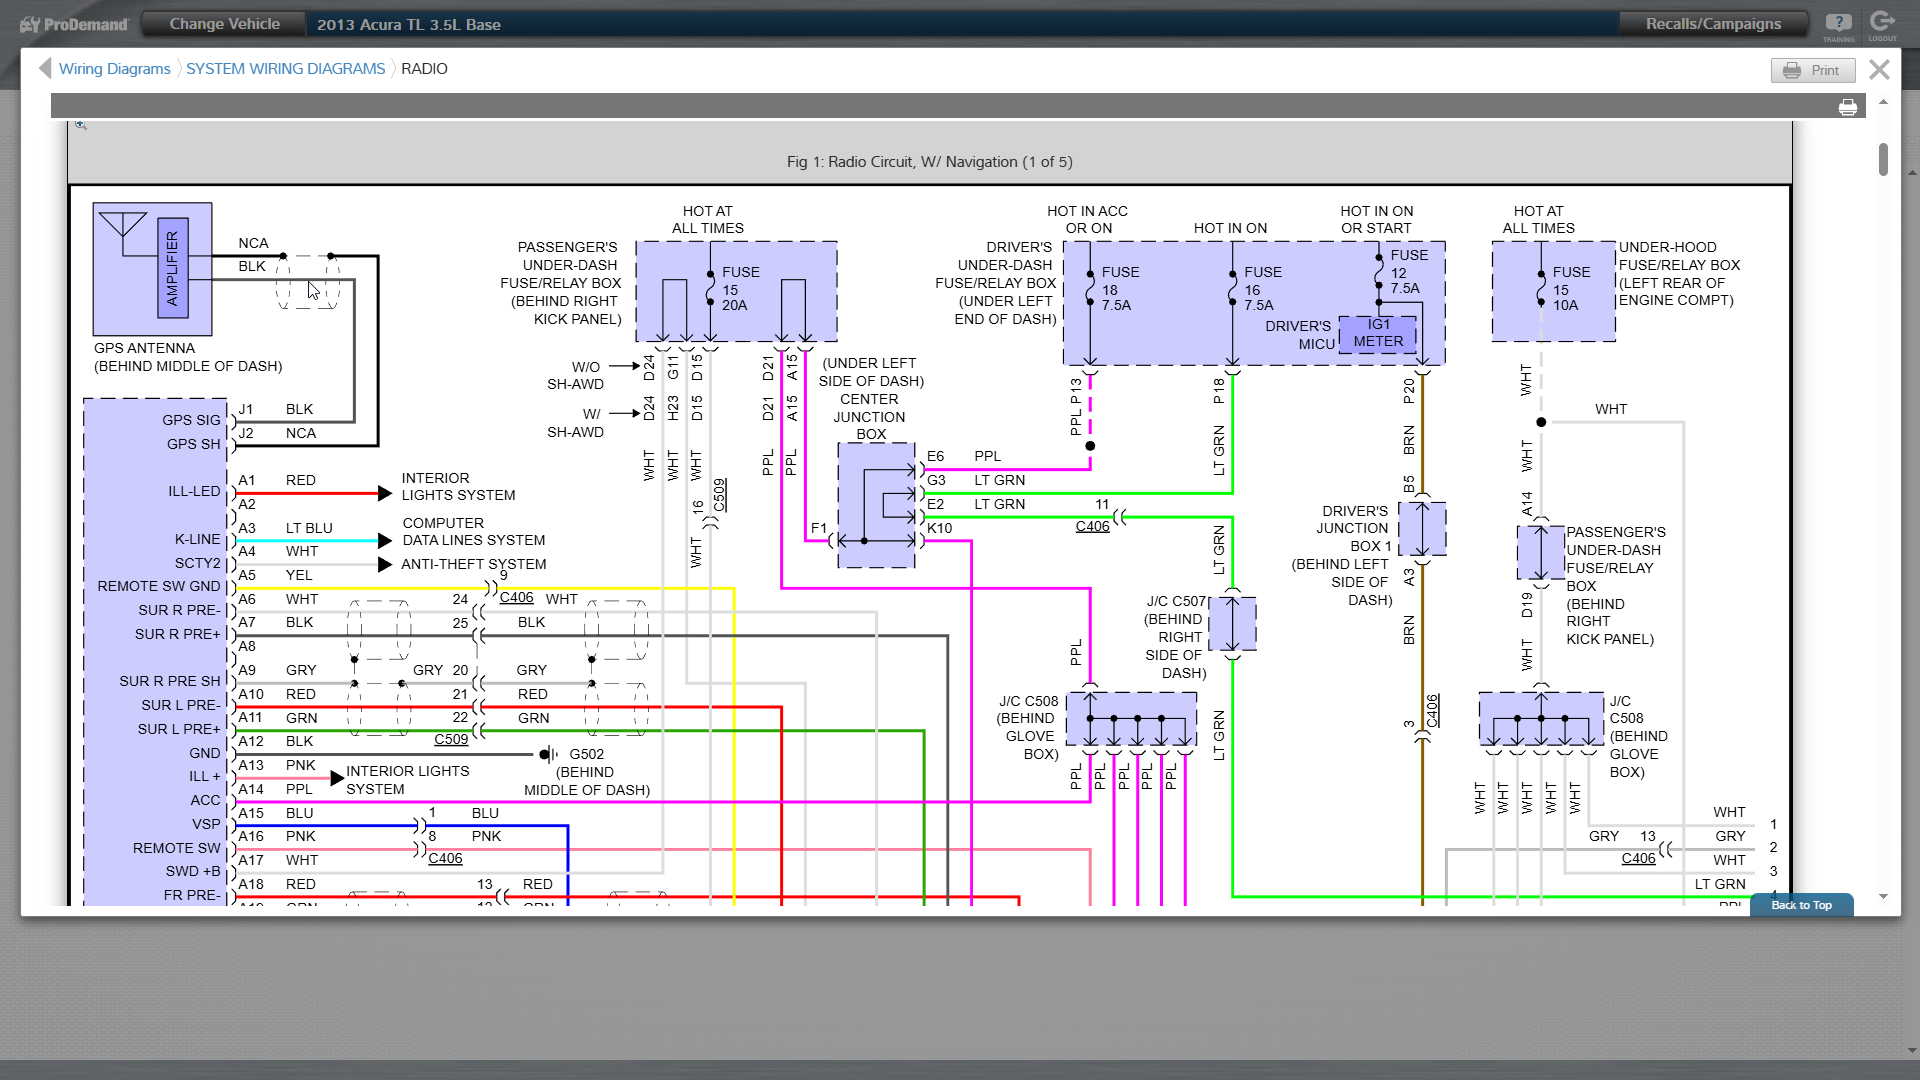Viewport: 1920px width, 1080px height.
Task: Click the printer icon in gray toolbar
Action: click(1847, 107)
